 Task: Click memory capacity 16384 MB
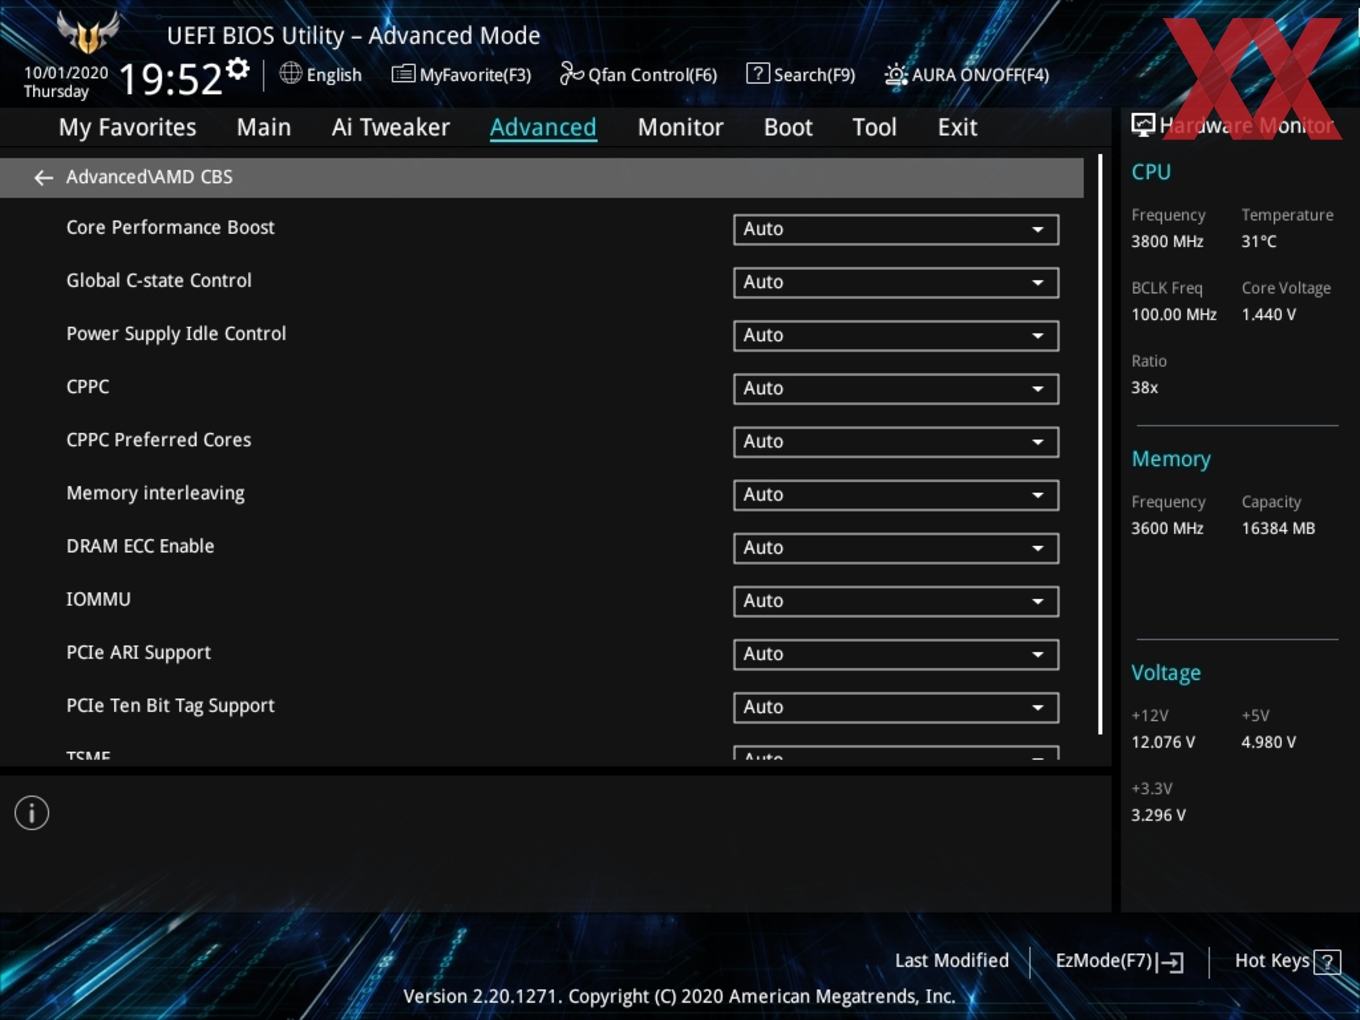click(1278, 528)
